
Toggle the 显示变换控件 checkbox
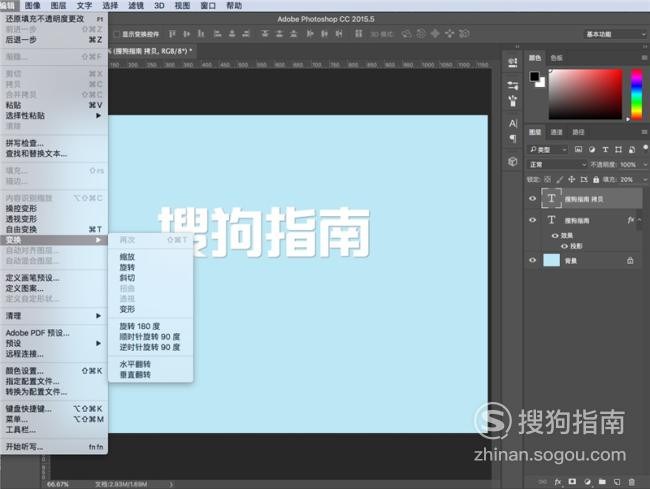(x=117, y=34)
